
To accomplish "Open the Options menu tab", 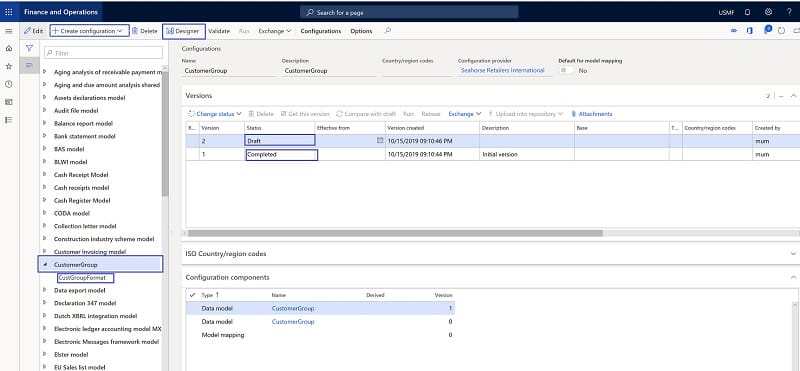I will click(361, 31).
